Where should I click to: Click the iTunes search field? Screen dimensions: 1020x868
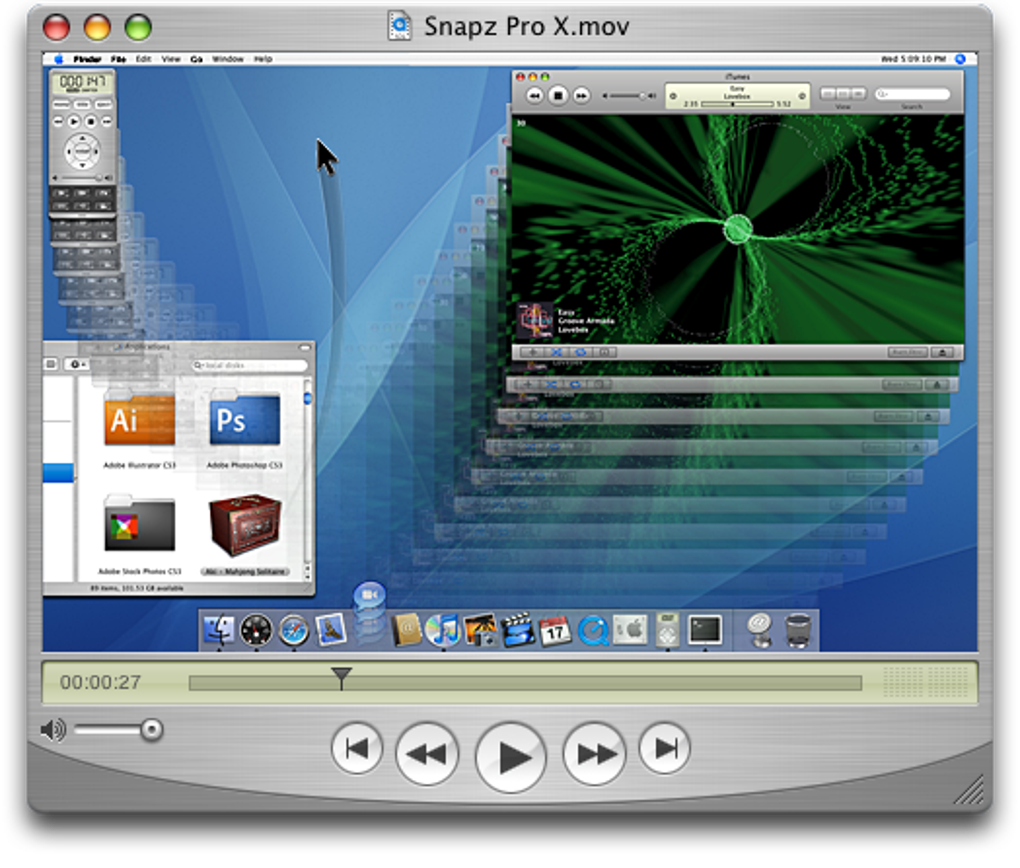pos(911,94)
